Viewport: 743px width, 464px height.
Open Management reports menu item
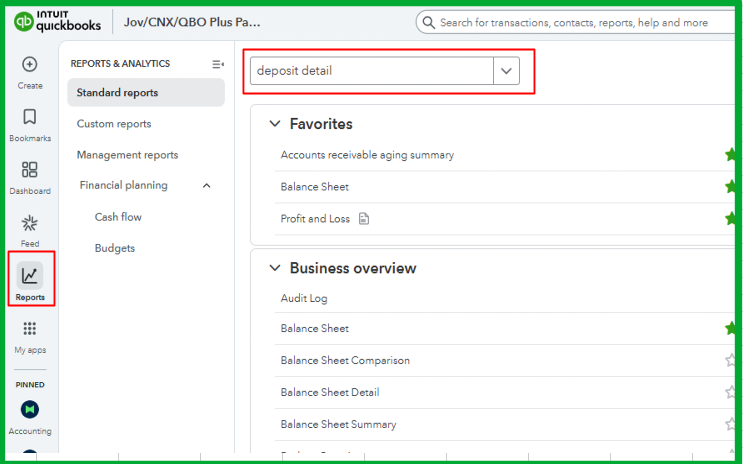[x=127, y=155]
